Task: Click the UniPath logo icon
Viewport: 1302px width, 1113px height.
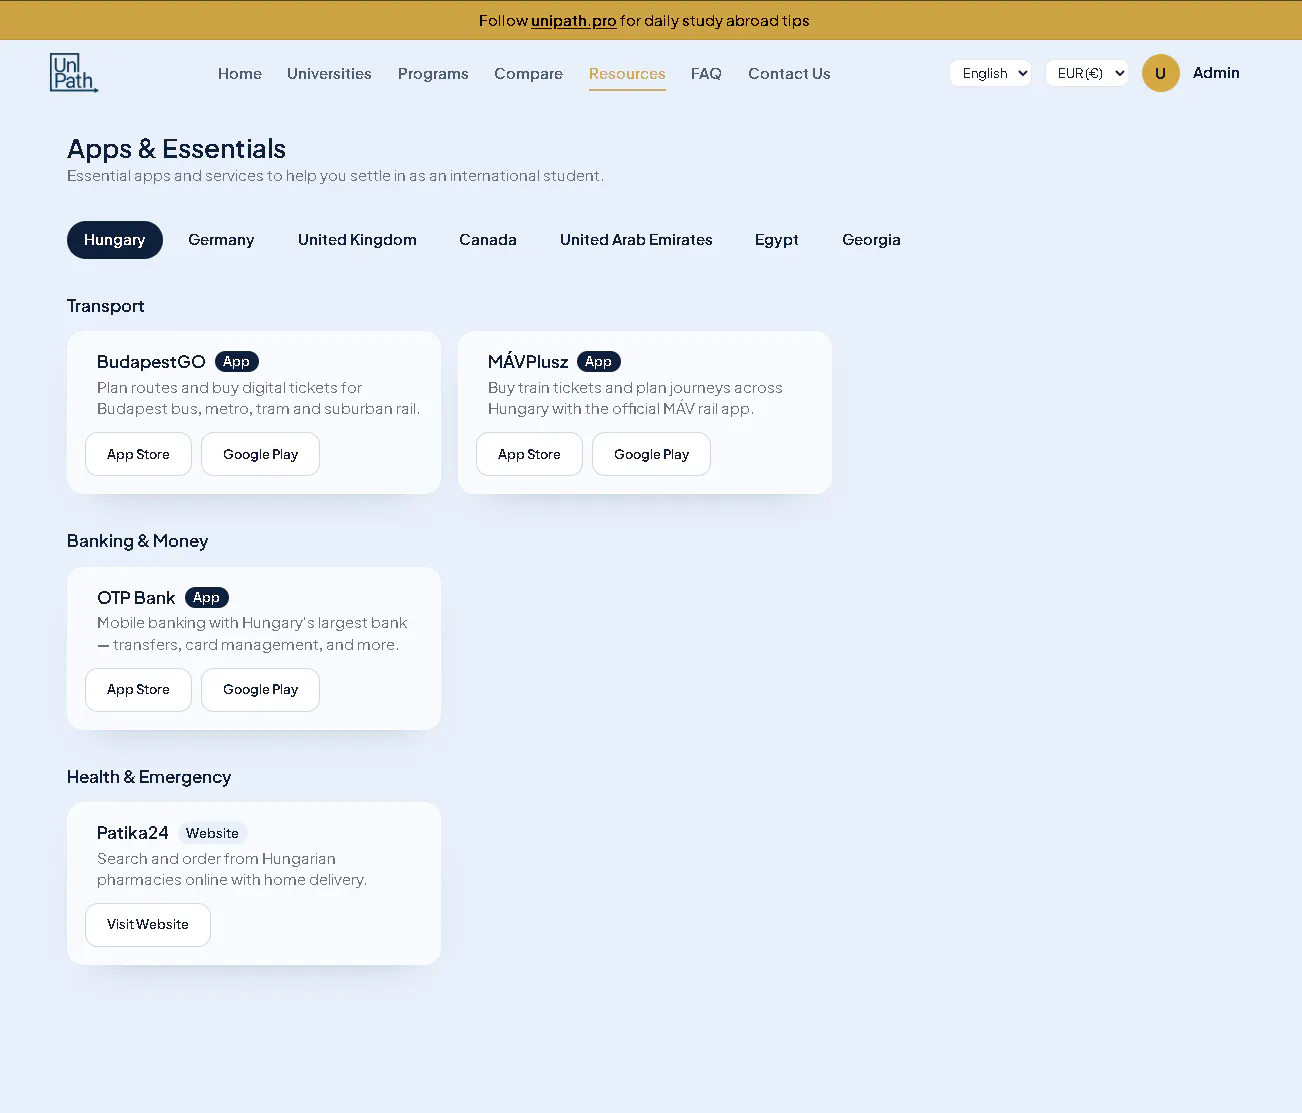Action: click(x=74, y=73)
